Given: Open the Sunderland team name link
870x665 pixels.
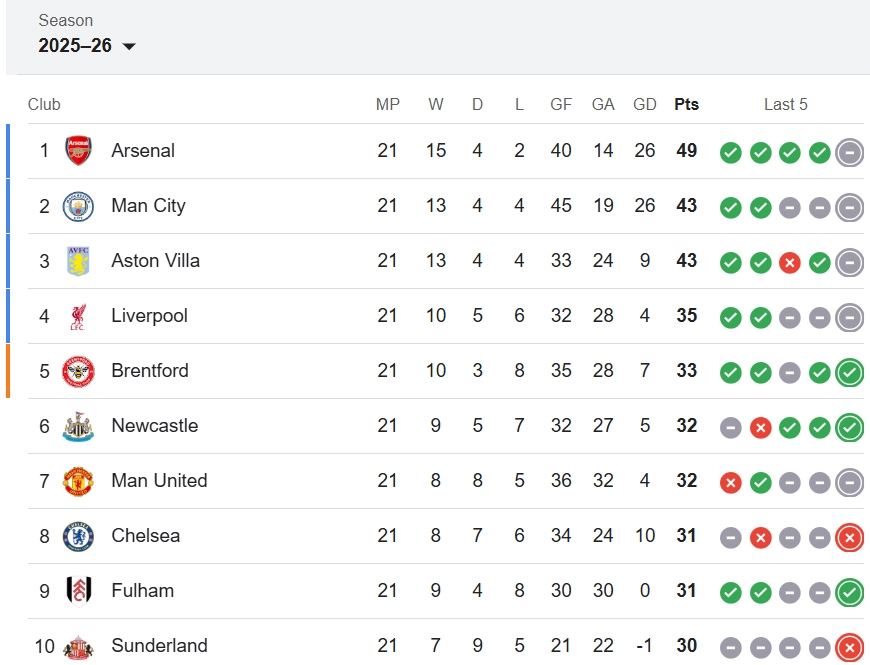Looking at the screenshot, I should click(159, 646).
